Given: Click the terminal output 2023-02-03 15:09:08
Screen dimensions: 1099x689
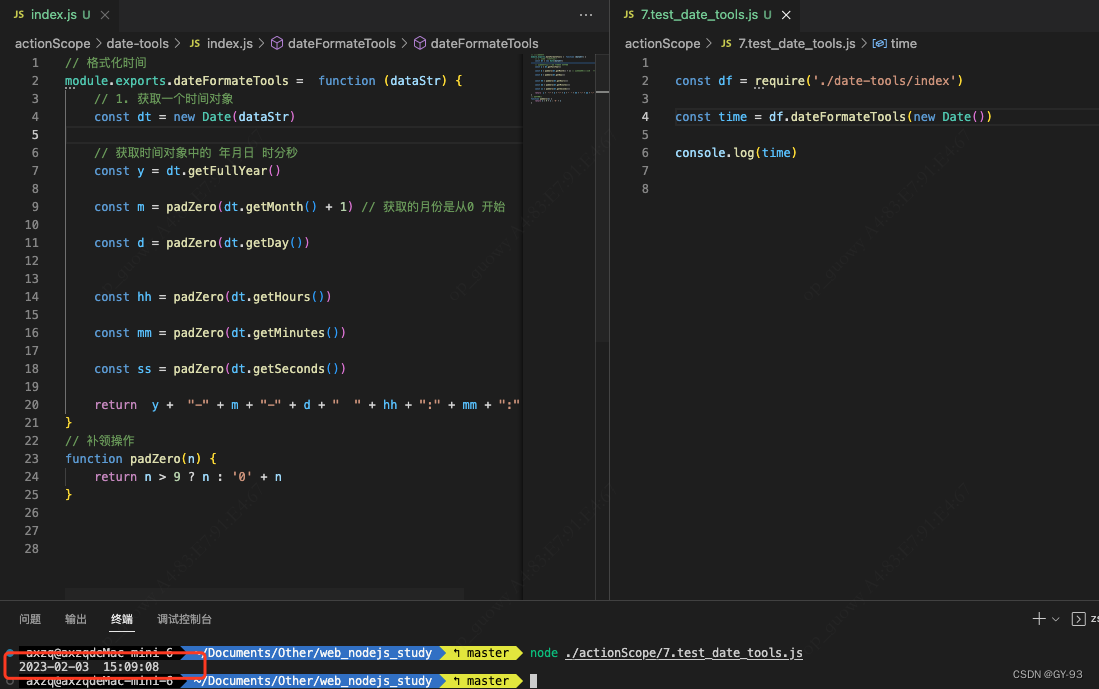Looking at the screenshot, I should pos(89,667).
